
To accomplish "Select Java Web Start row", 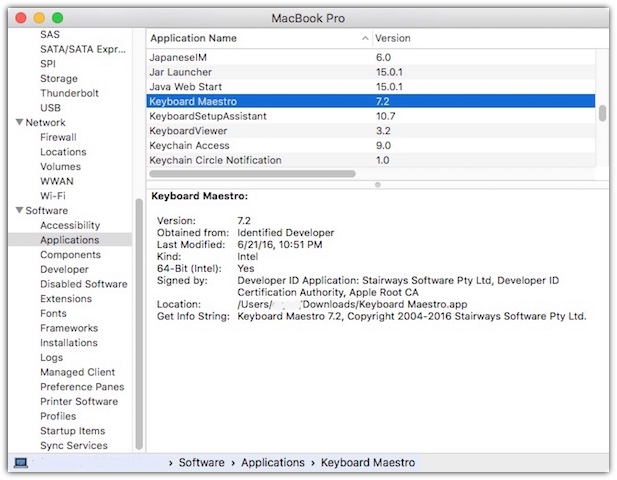I will [x=371, y=87].
